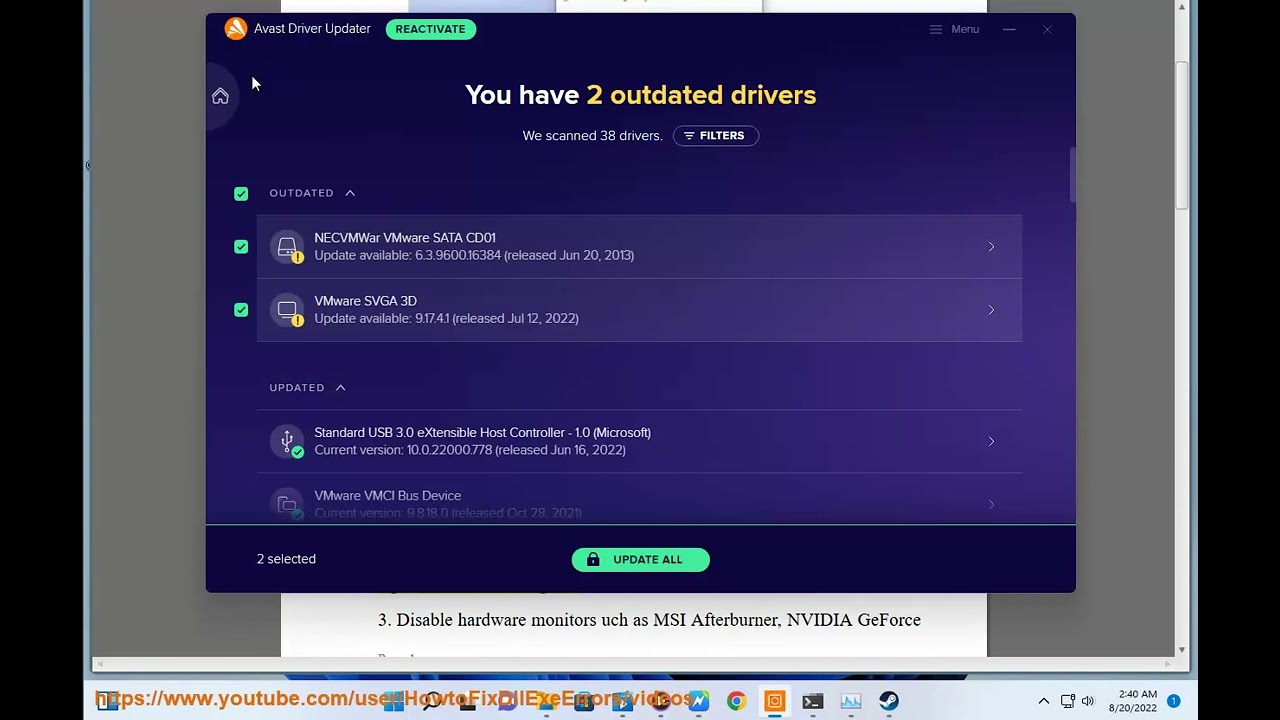Click the '2 selected' text
Image resolution: width=1280 pixels, height=720 pixels.
coord(286,559)
